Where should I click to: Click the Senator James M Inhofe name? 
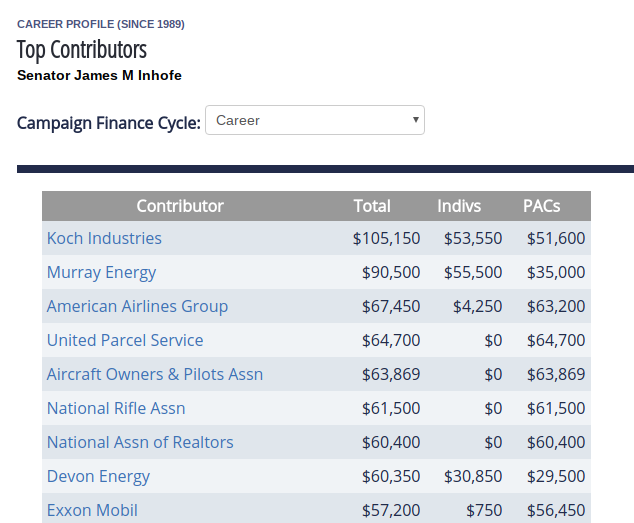coord(99,75)
